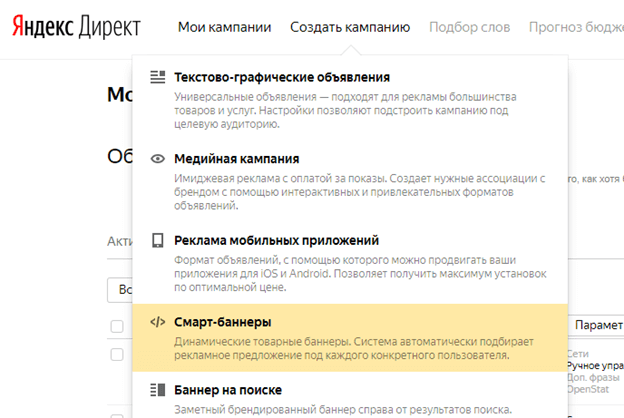Click the text 'Ручное упра'
624x418 pixels.
point(595,365)
